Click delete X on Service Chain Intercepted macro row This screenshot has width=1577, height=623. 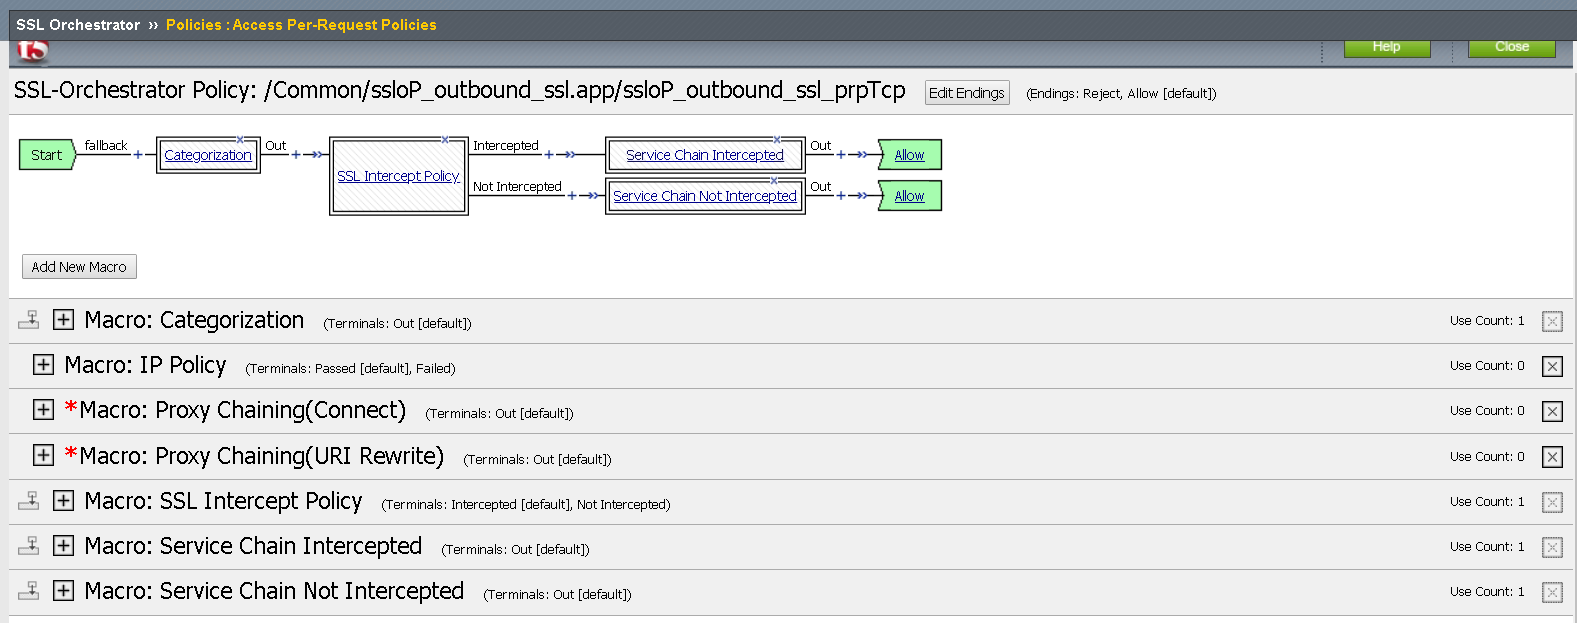[1552, 547]
